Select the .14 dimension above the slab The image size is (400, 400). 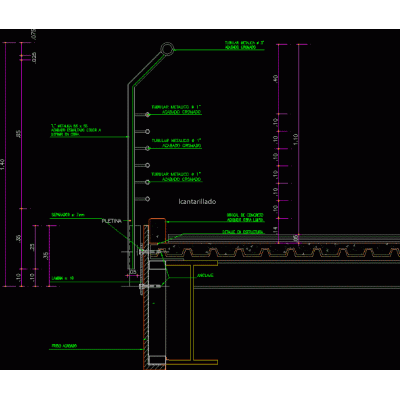tap(275, 229)
